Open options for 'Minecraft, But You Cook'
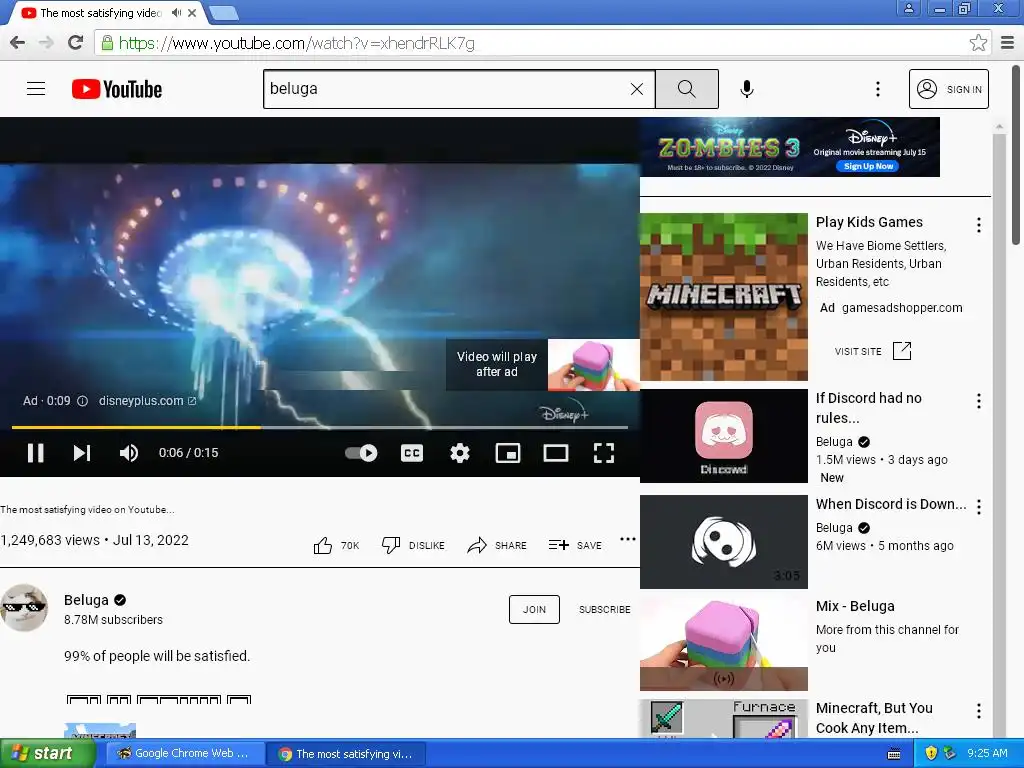1024x768 pixels. pyautogui.click(x=978, y=711)
